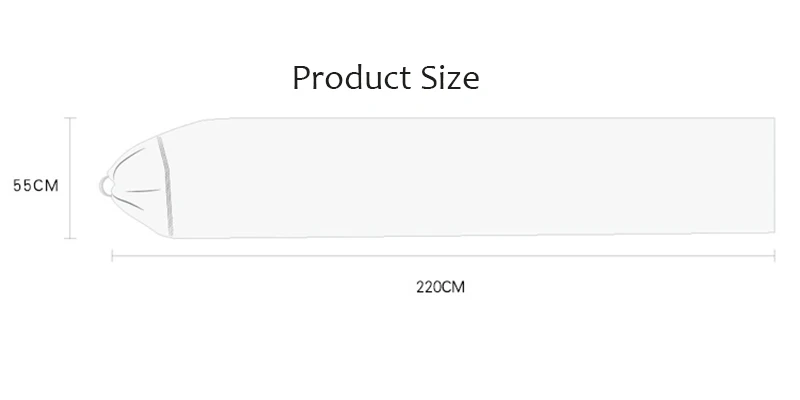Click the top edge of bag outline
The image size is (800, 400).
pos(490,118)
